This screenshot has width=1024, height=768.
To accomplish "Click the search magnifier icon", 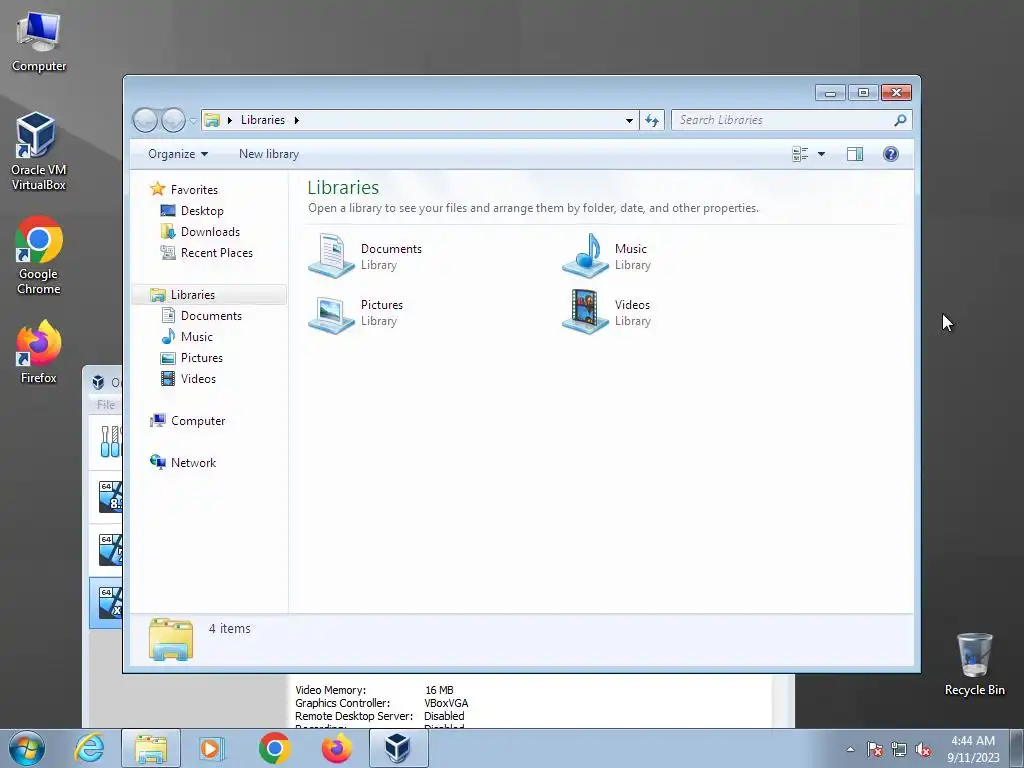I will [900, 120].
